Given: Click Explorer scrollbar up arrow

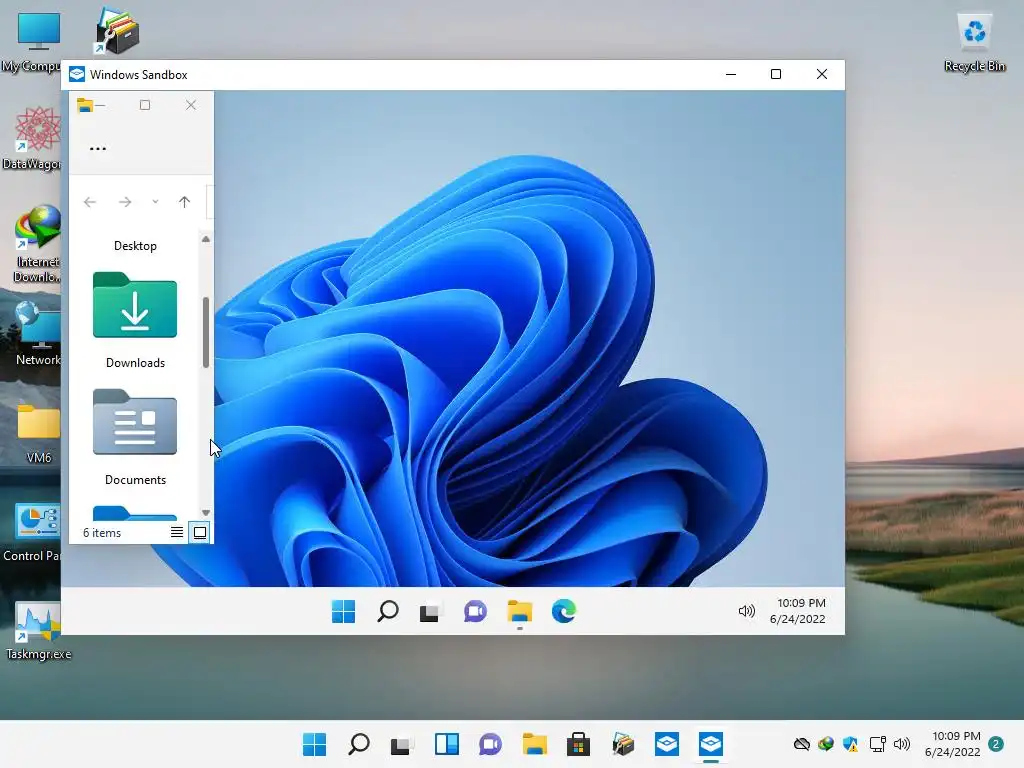Looking at the screenshot, I should click(206, 239).
